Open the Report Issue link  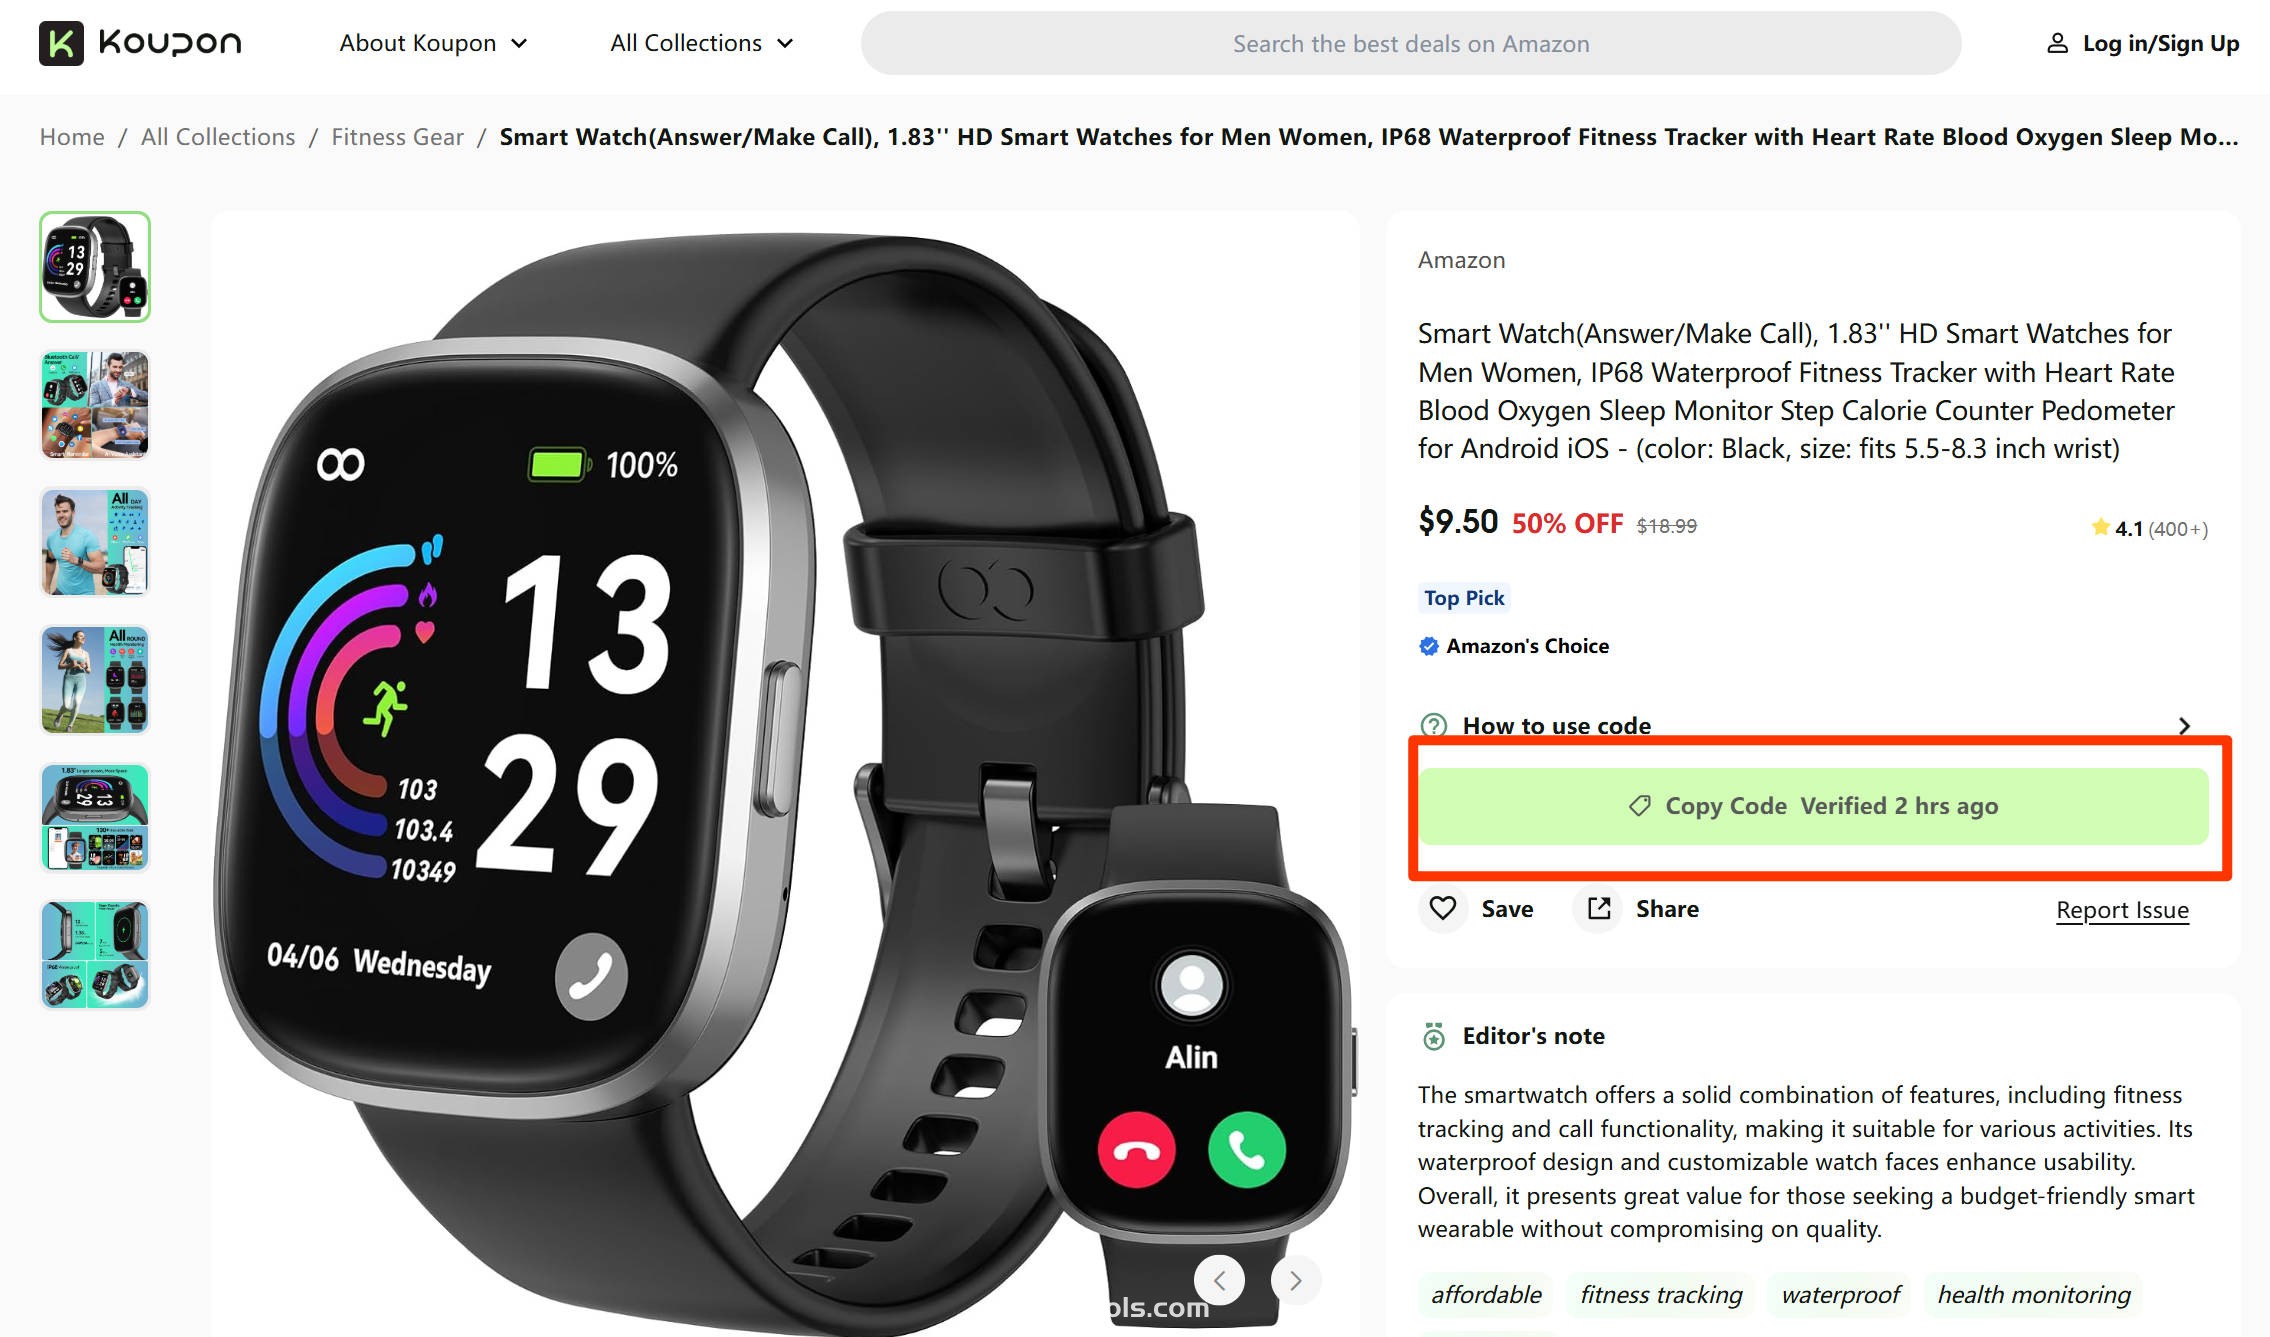2122,910
